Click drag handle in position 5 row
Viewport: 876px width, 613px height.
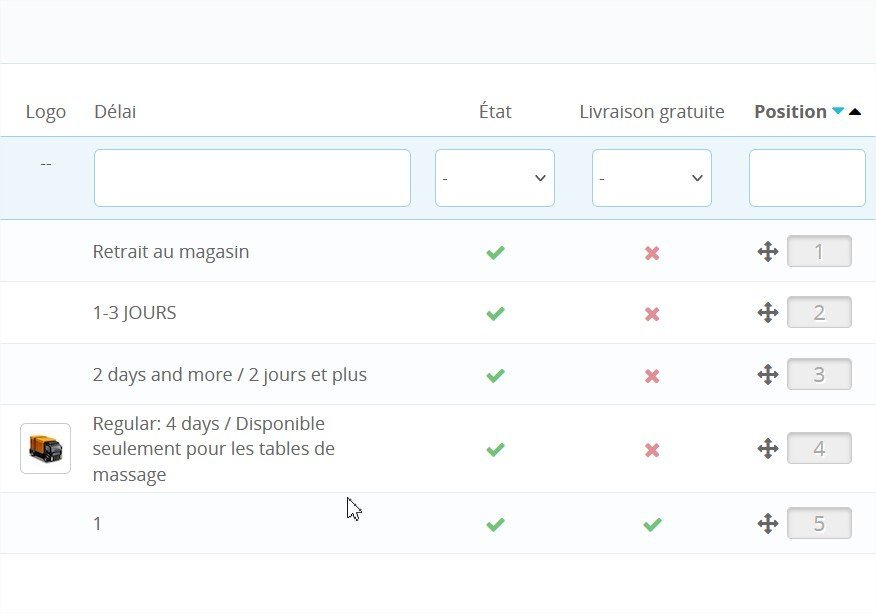(767, 523)
